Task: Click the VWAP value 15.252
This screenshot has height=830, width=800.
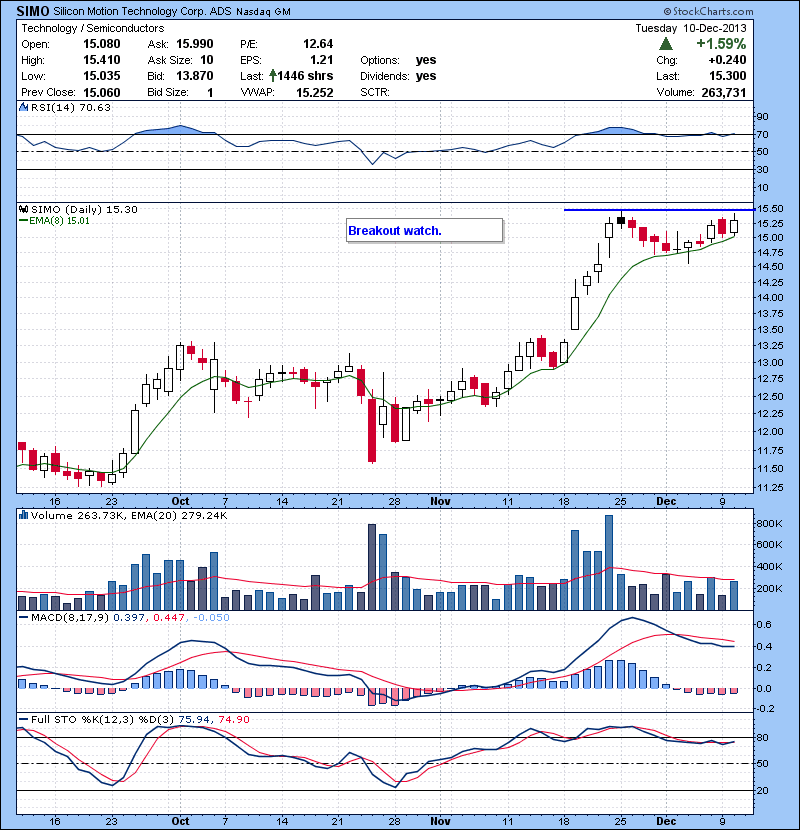Action: pyautogui.click(x=314, y=93)
